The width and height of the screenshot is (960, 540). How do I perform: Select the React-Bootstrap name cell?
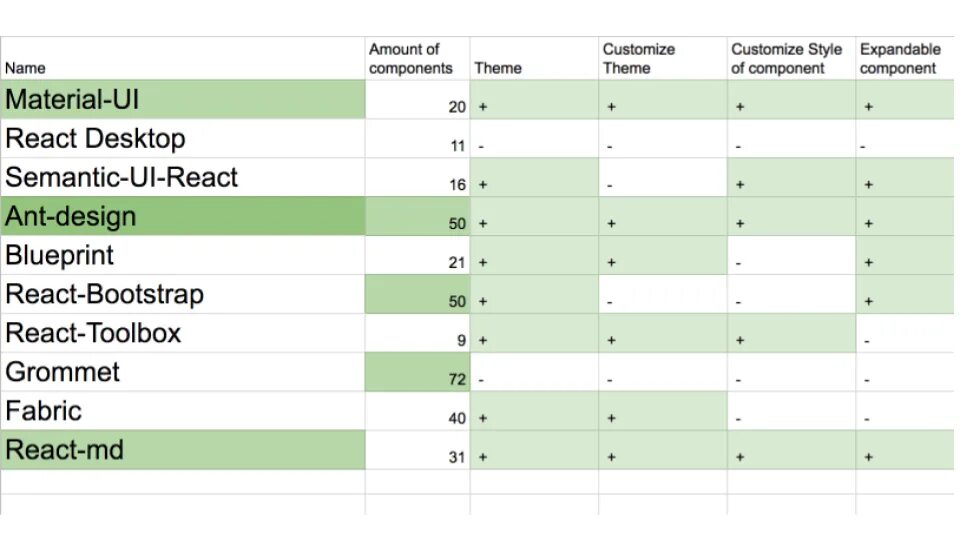click(183, 295)
